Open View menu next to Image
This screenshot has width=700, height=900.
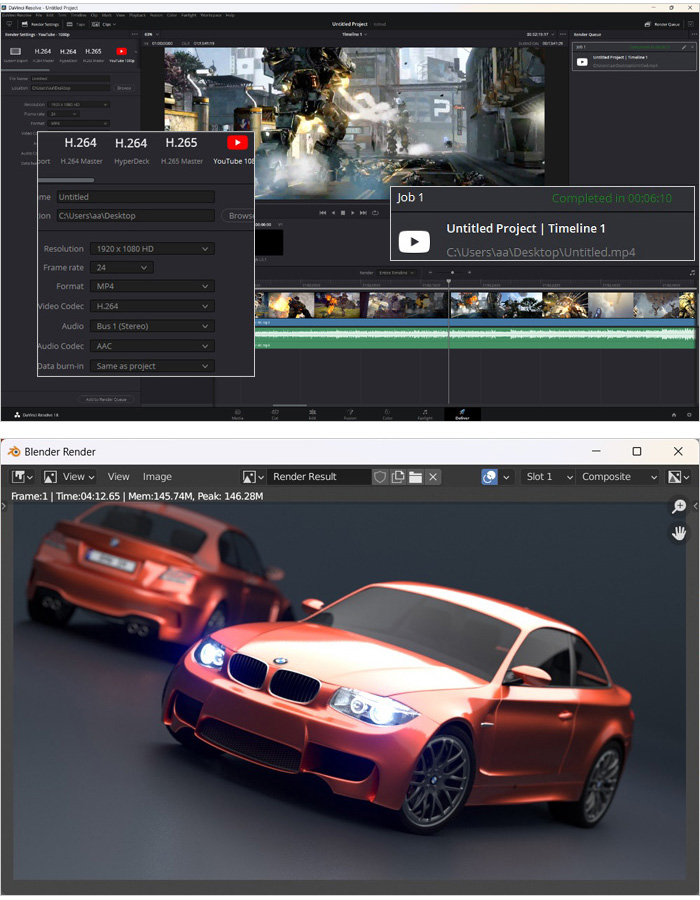click(118, 476)
